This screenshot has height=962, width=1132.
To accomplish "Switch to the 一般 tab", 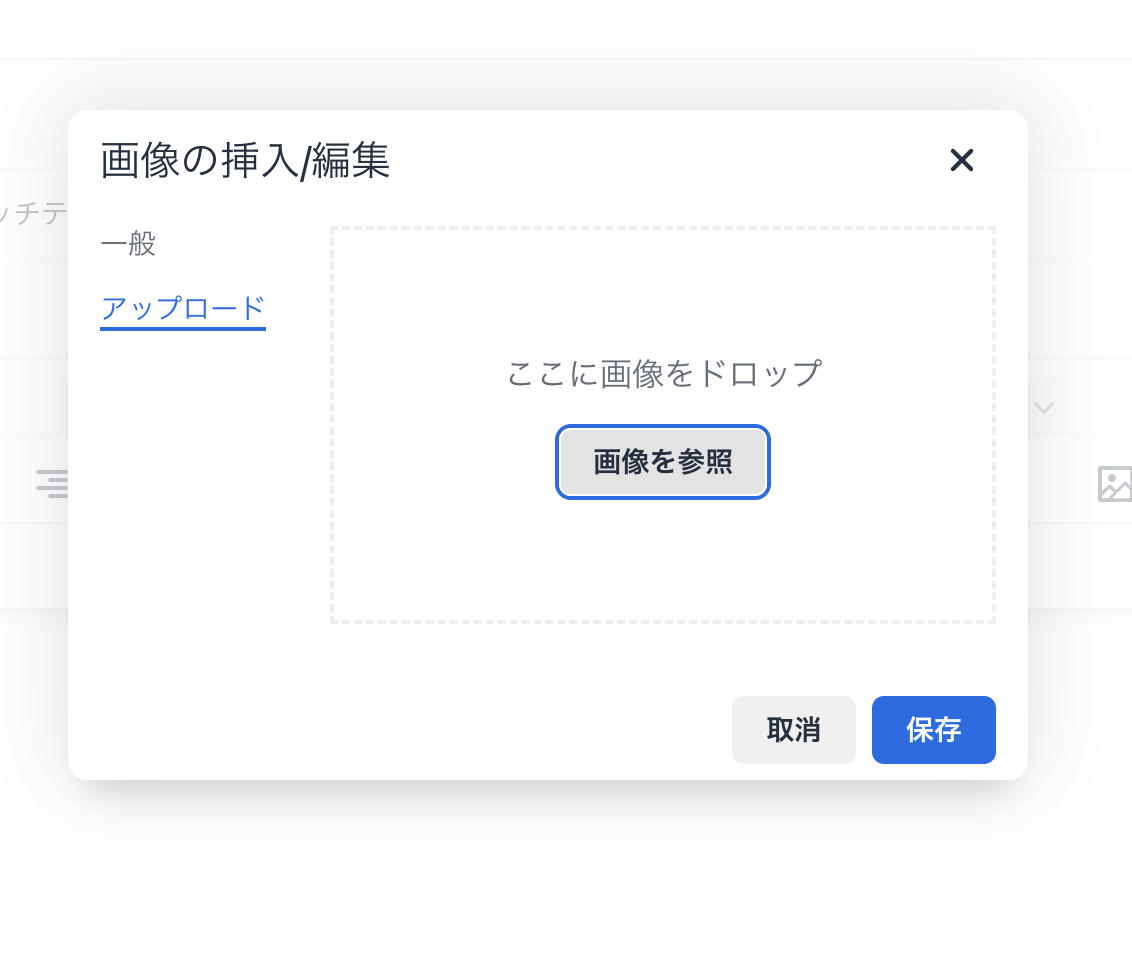I will click(129, 243).
